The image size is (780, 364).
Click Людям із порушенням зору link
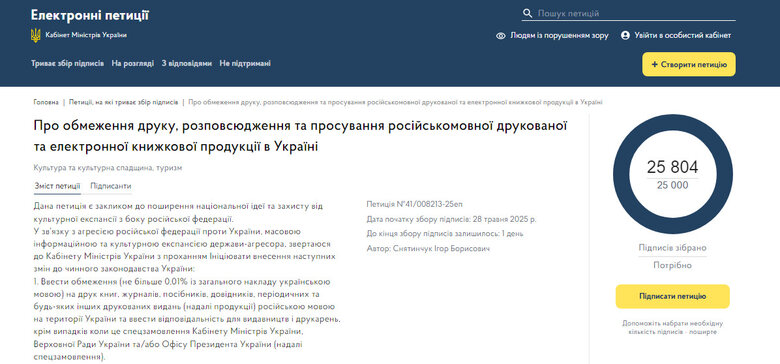click(x=560, y=36)
